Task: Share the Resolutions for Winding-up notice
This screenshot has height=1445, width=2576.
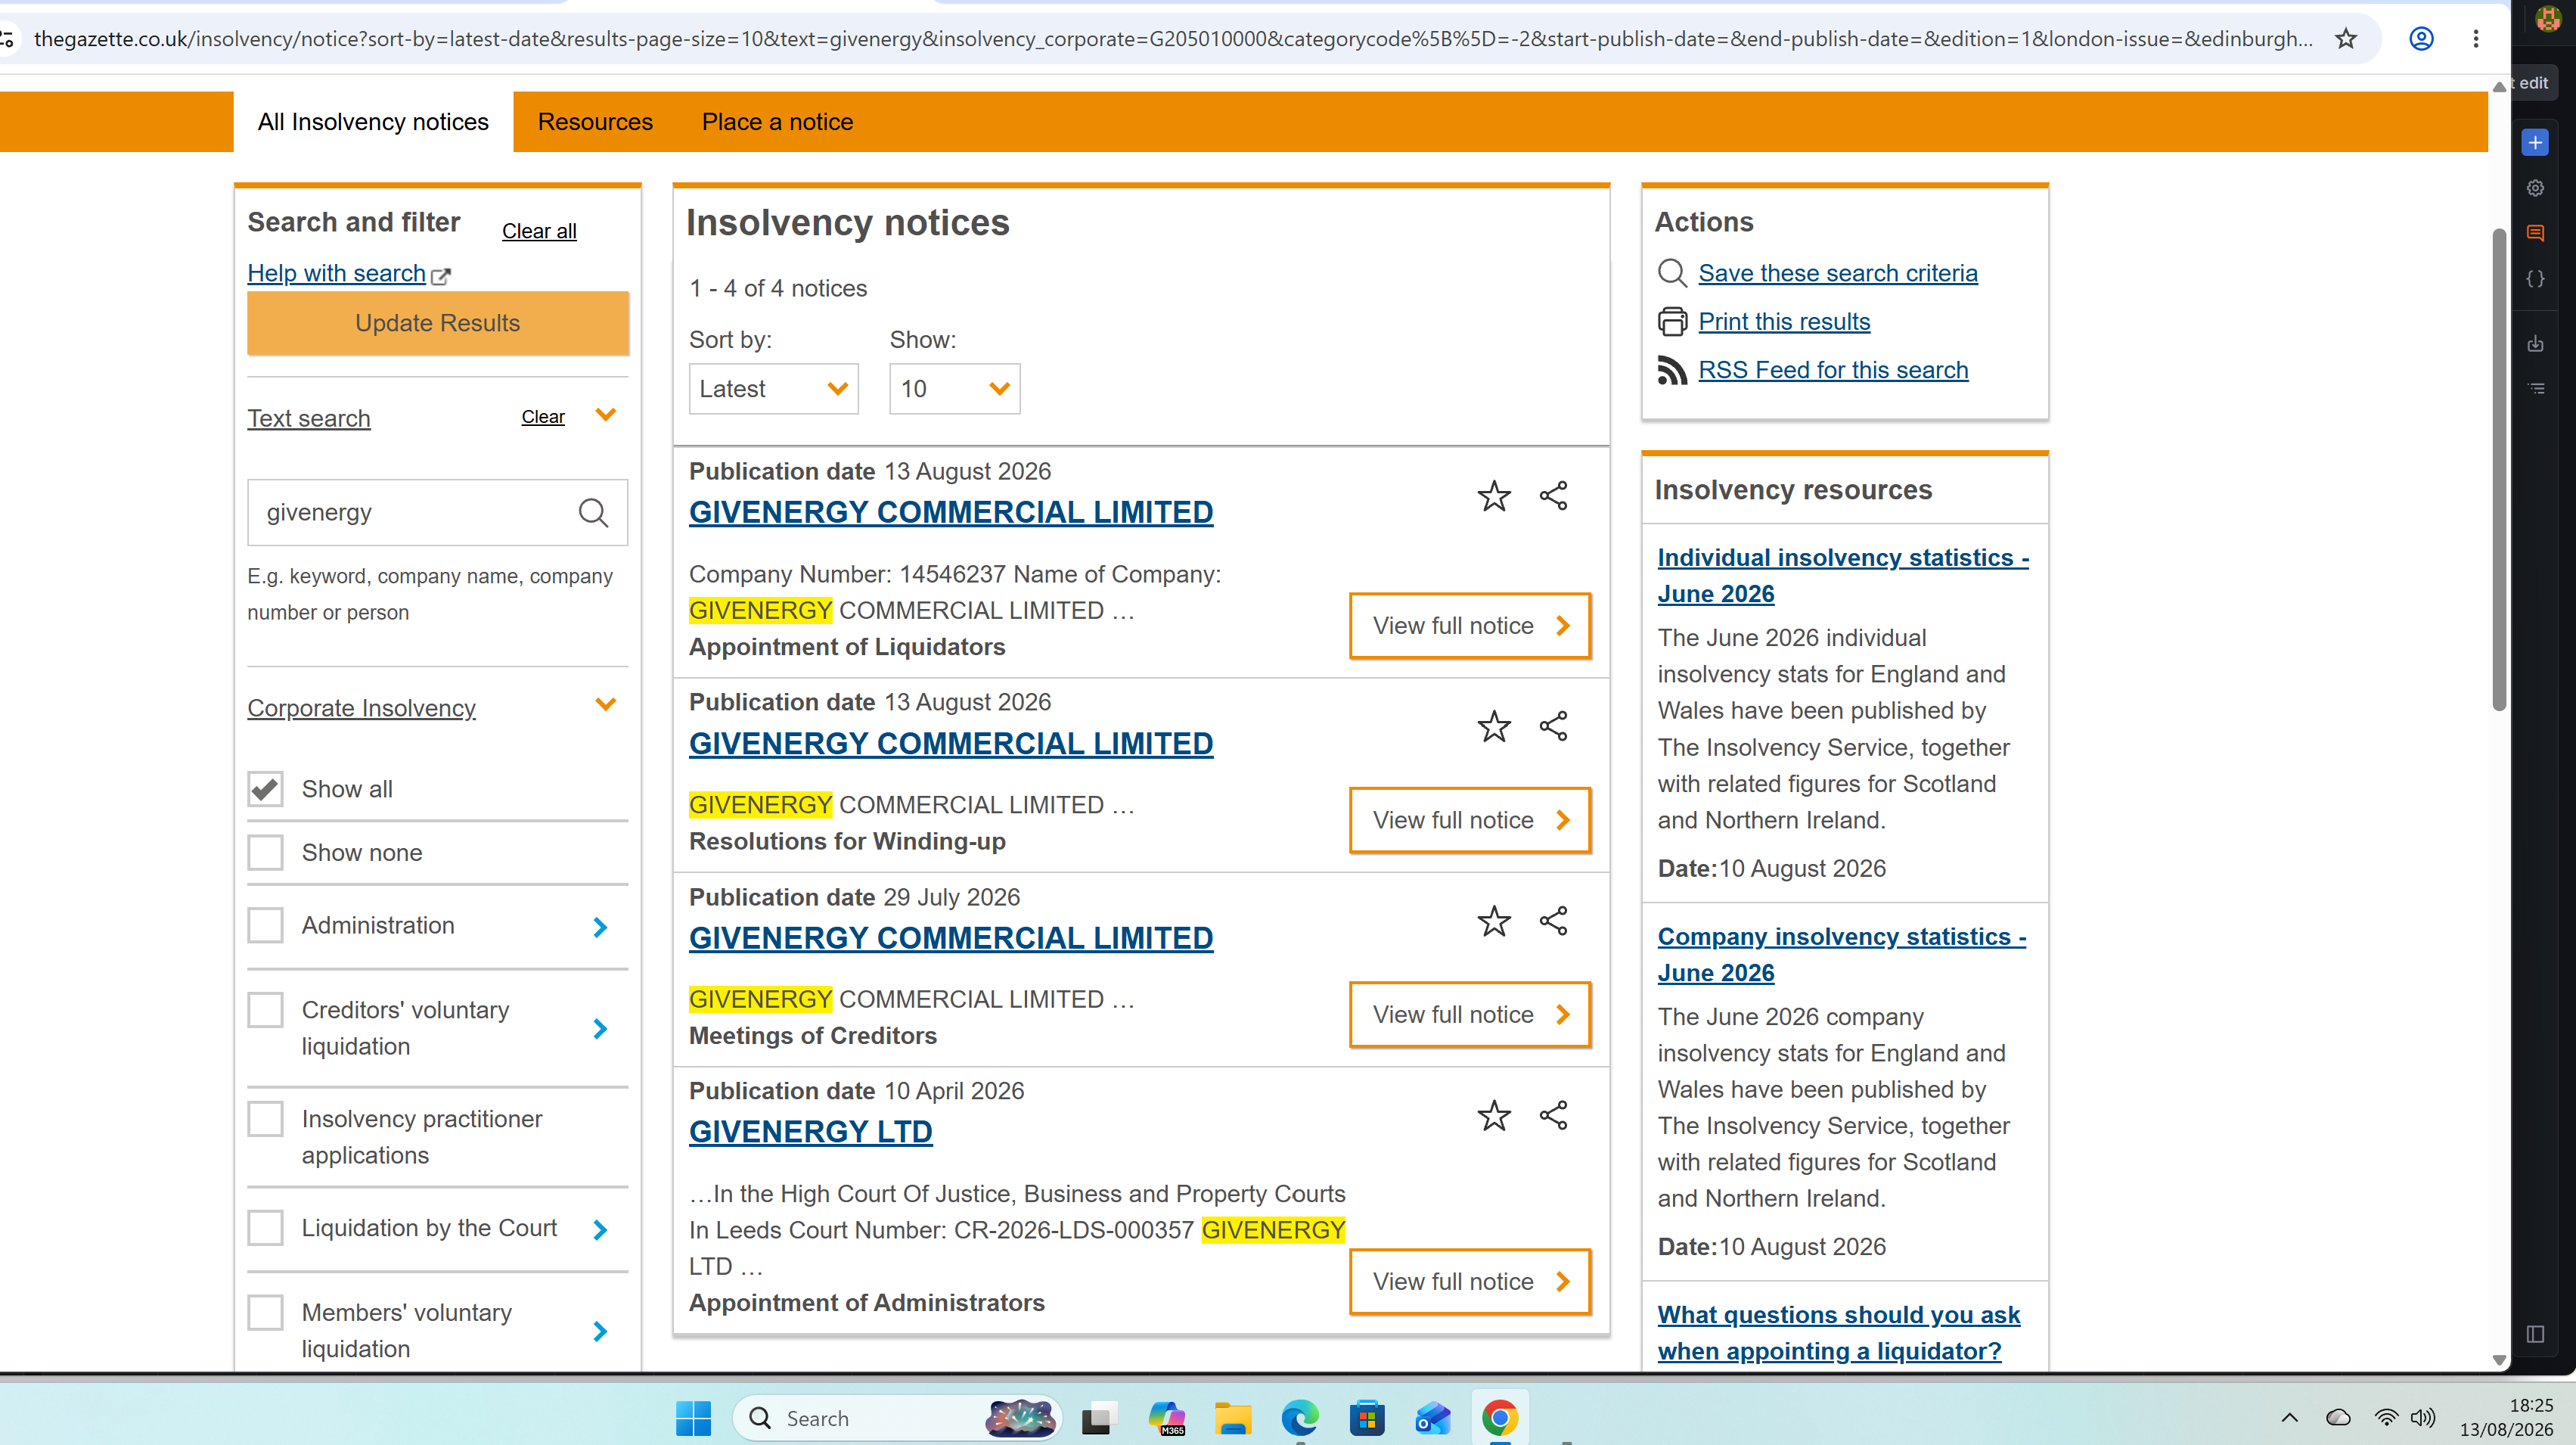Action: pyautogui.click(x=1553, y=726)
